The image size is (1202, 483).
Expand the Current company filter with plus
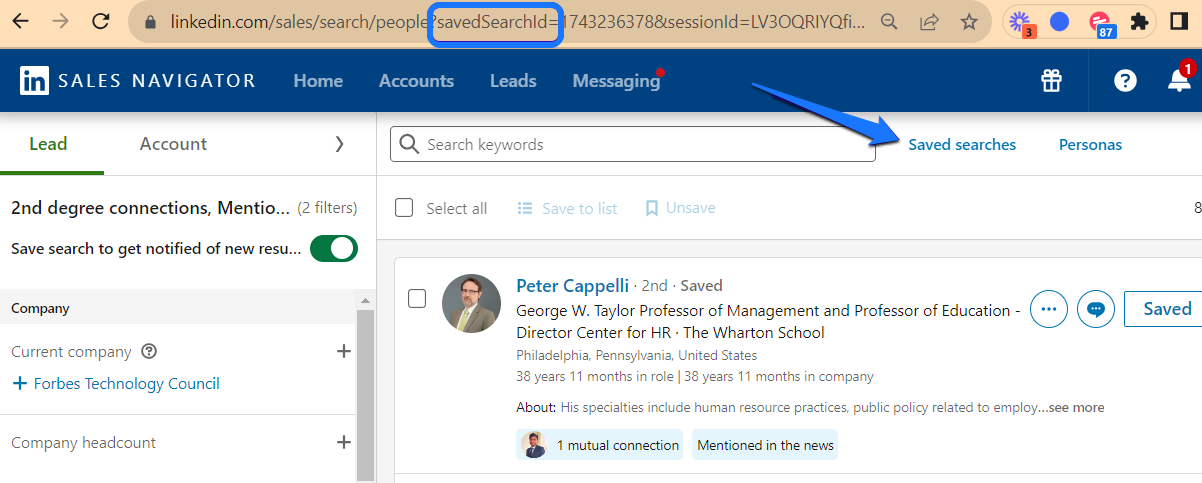[x=344, y=351]
